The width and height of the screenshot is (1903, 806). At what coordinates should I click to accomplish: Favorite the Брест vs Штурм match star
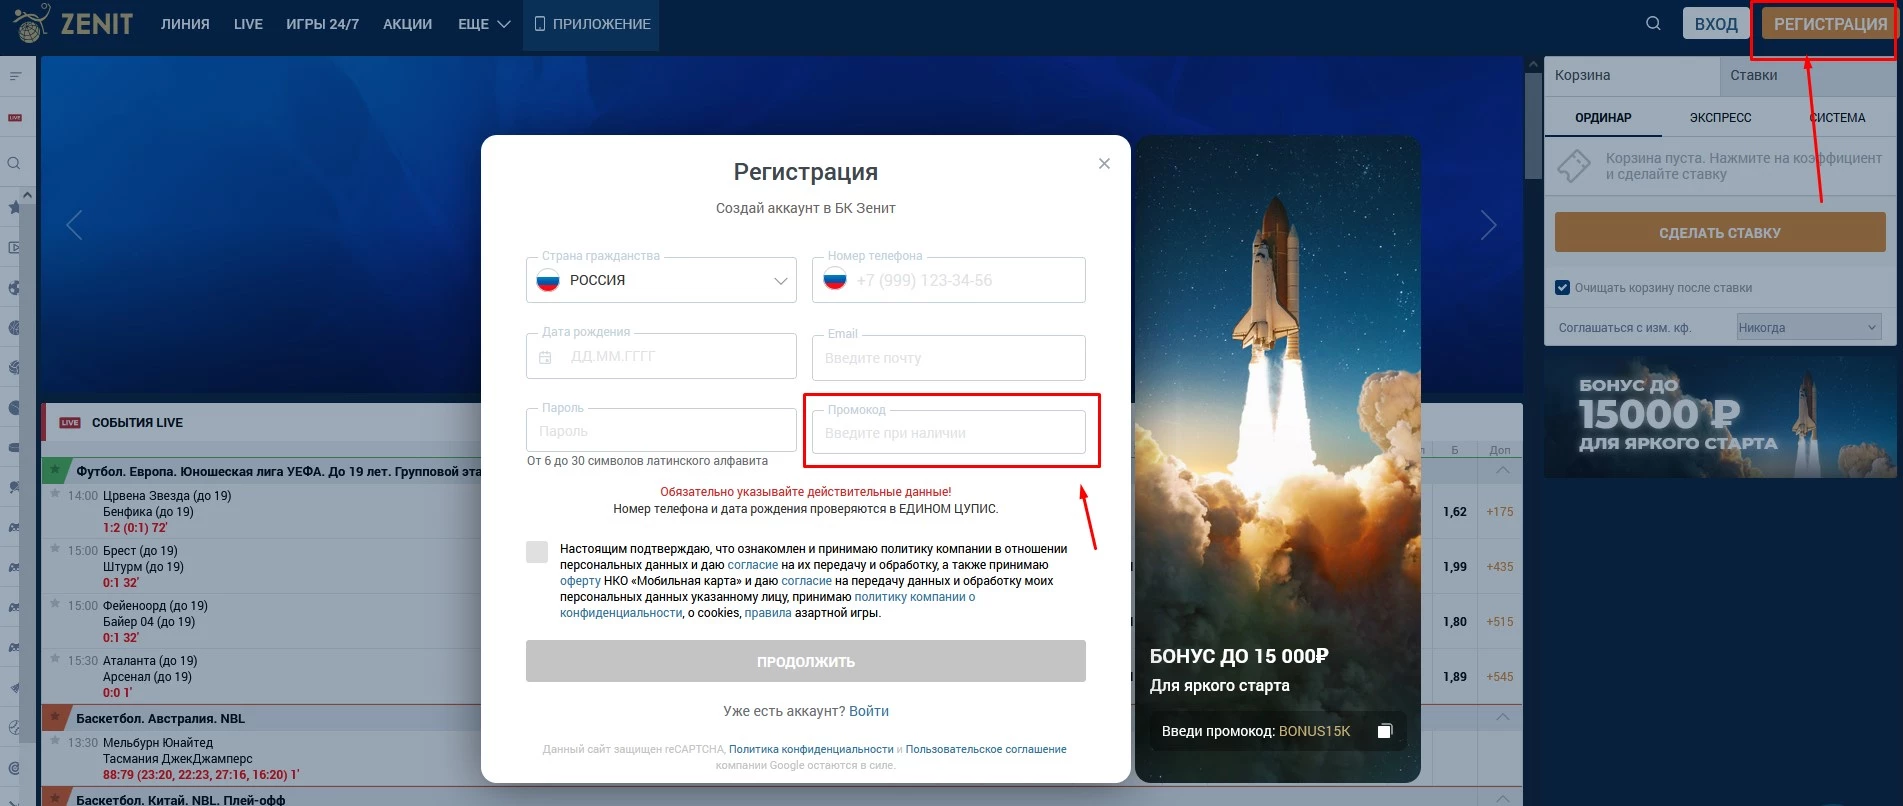(x=55, y=549)
